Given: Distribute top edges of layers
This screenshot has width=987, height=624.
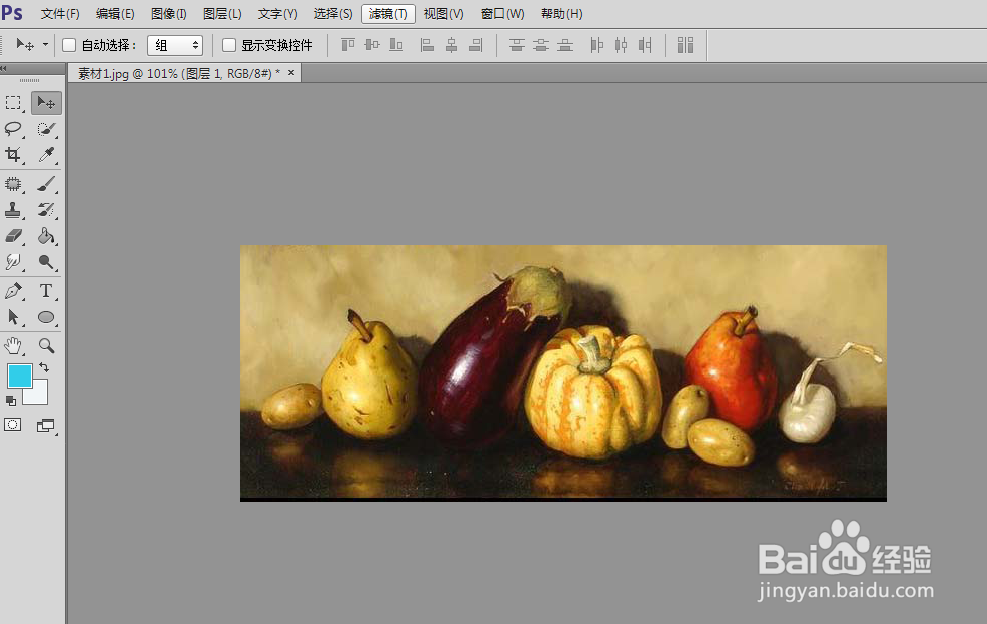Looking at the screenshot, I should point(517,45).
